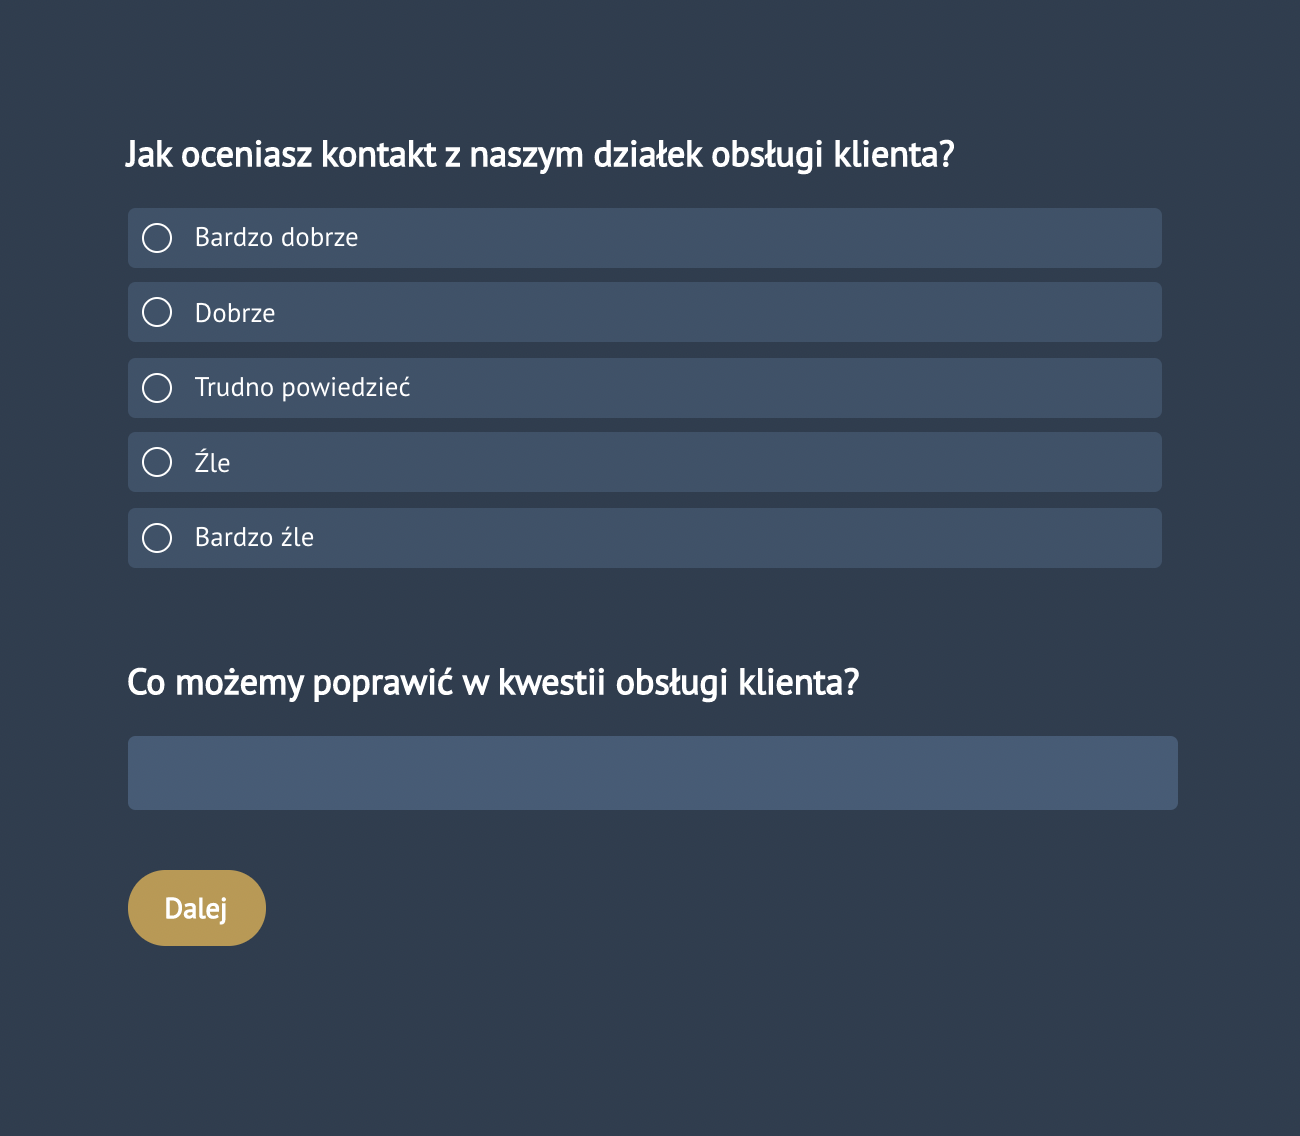This screenshot has width=1300, height=1136.
Task: Choose the "Bardzo dobrze" answer row
Action: pyautogui.click(x=645, y=238)
